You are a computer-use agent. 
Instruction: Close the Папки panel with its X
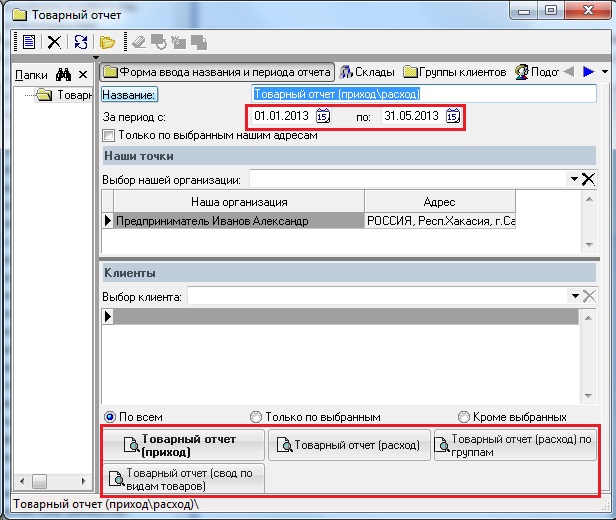pos(83,74)
